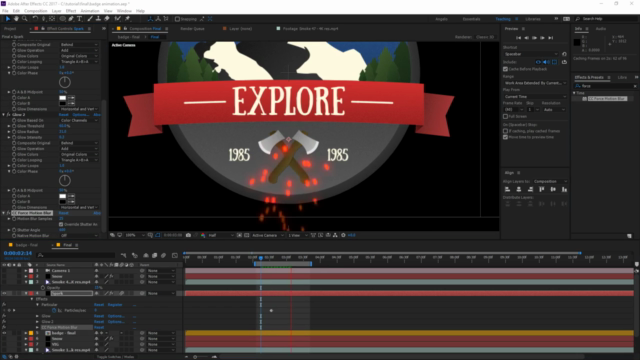Switch to the Audio panel tab
Viewport: 640px width, 360px height.
pyautogui.click(x=601, y=29)
